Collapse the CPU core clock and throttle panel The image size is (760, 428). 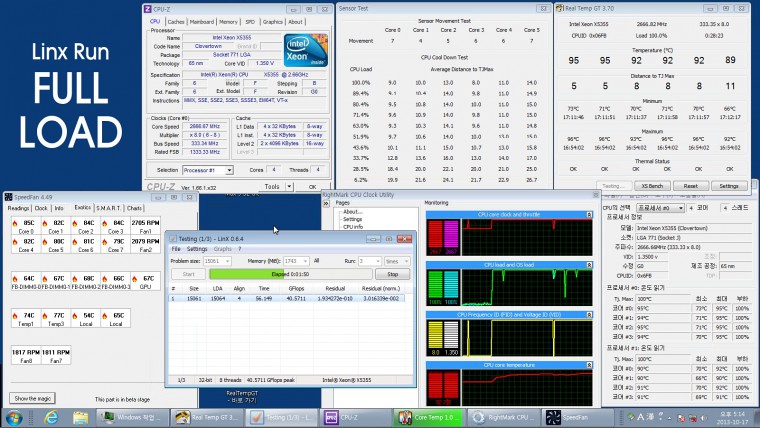click(x=589, y=214)
